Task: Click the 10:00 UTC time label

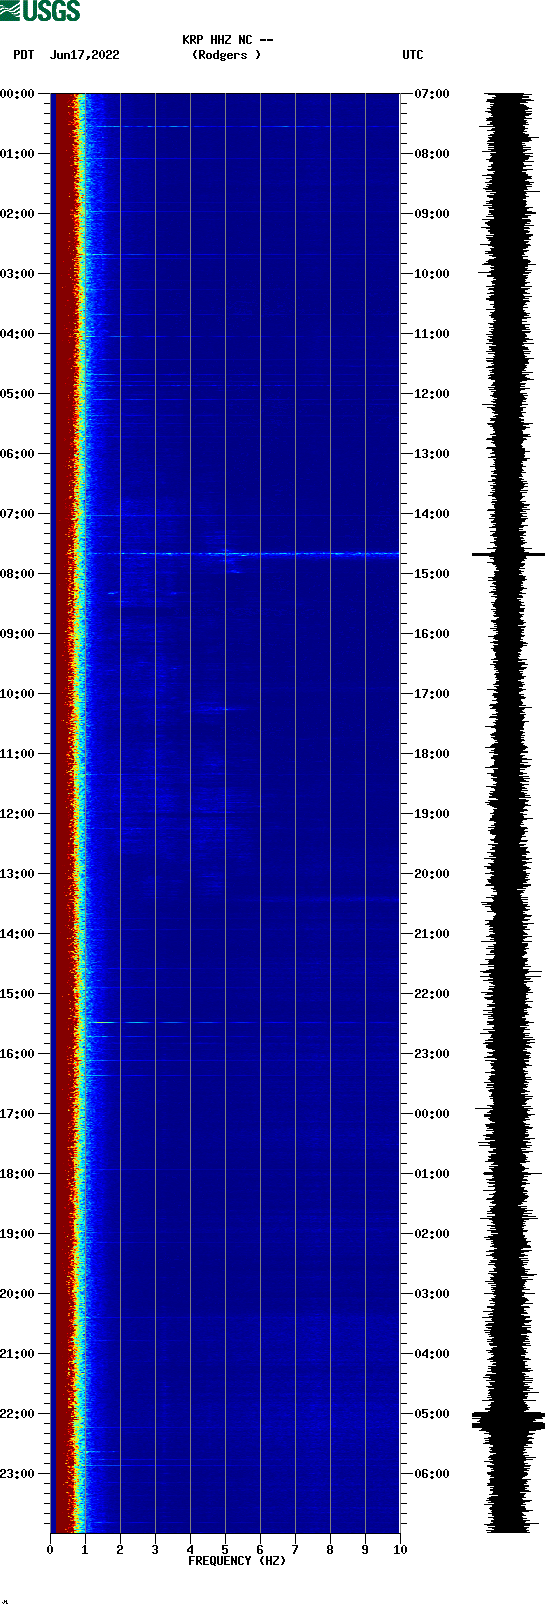Action: (x=432, y=274)
